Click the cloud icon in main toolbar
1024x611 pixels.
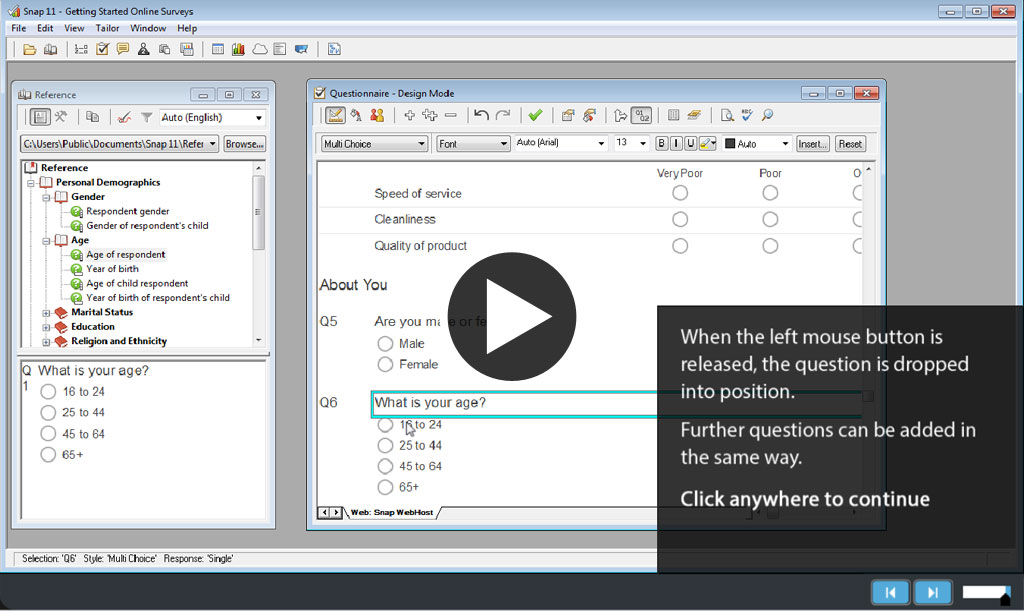coord(260,50)
